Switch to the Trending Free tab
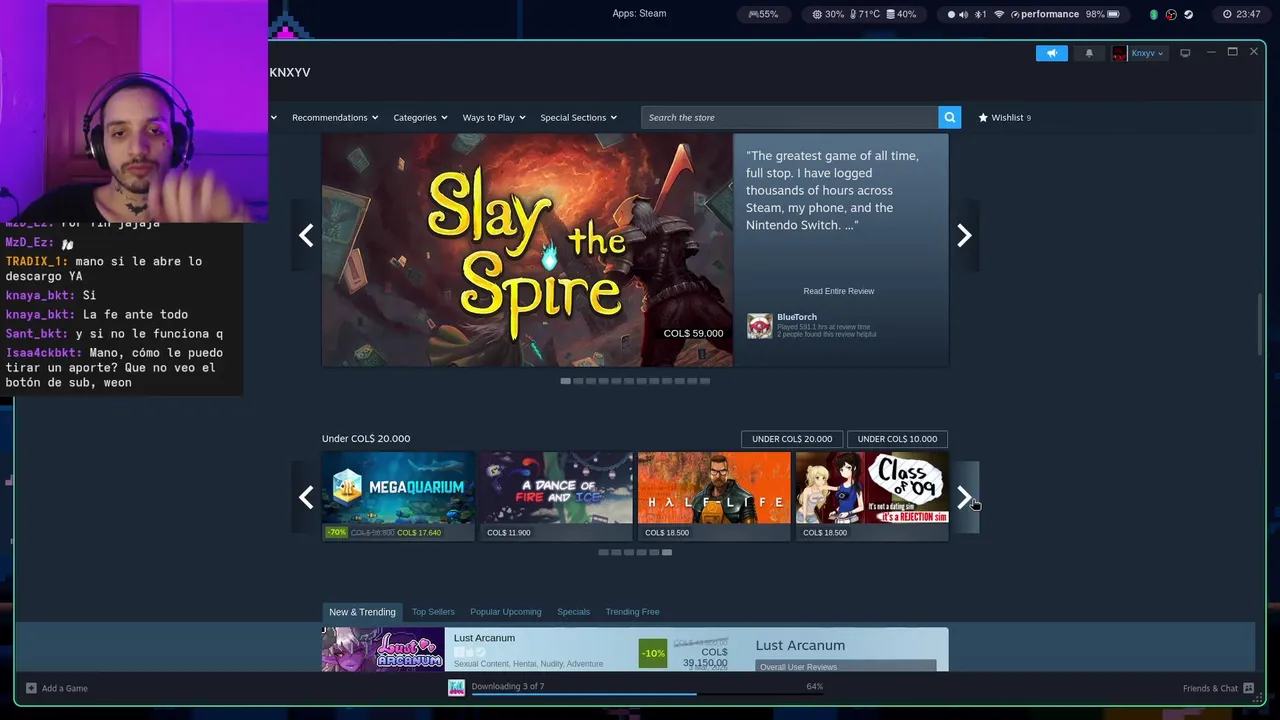This screenshot has height=720, width=1280. click(632, 612)
